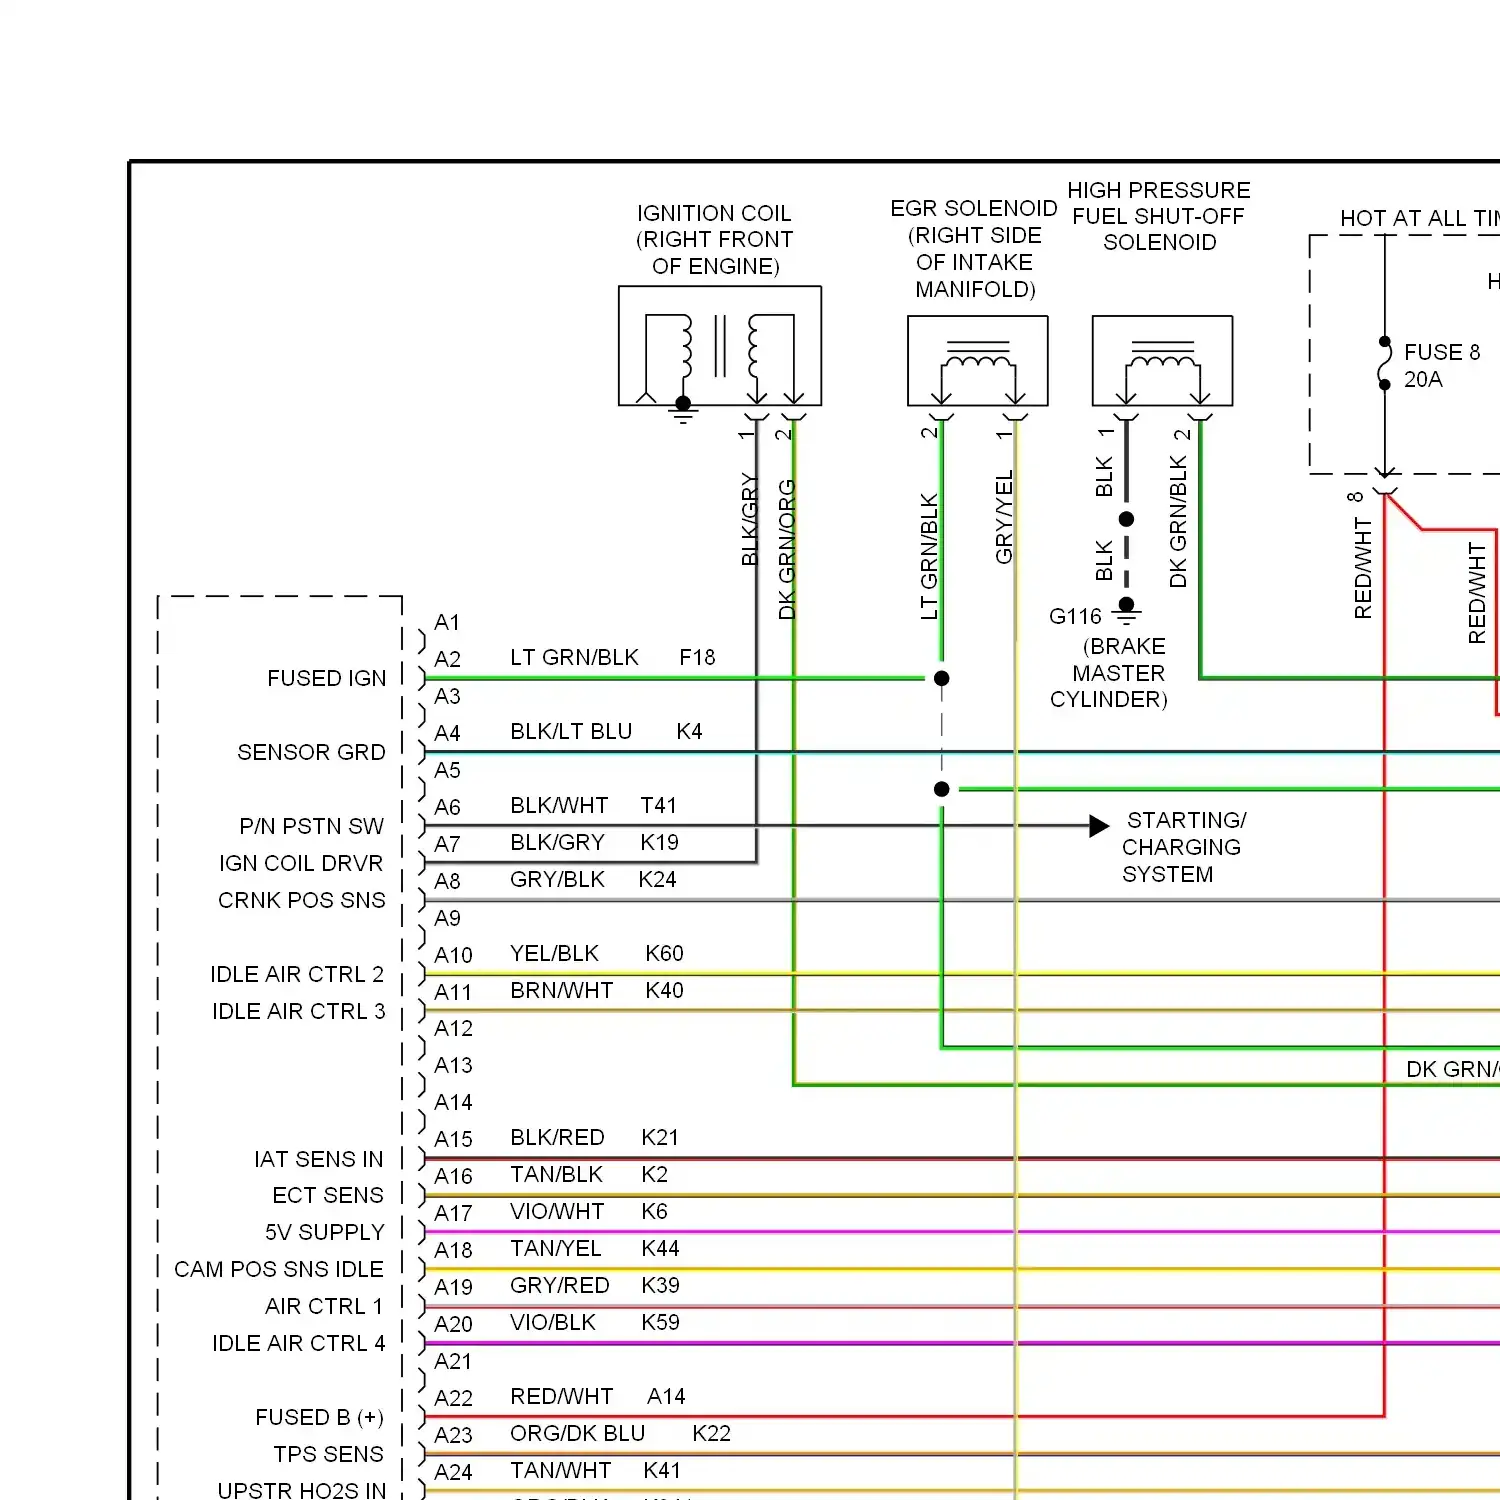Image resolution: width=1500 pixels, height=1500 pixels.
Task: Click circuit code K60
Action: click(664, 953)
